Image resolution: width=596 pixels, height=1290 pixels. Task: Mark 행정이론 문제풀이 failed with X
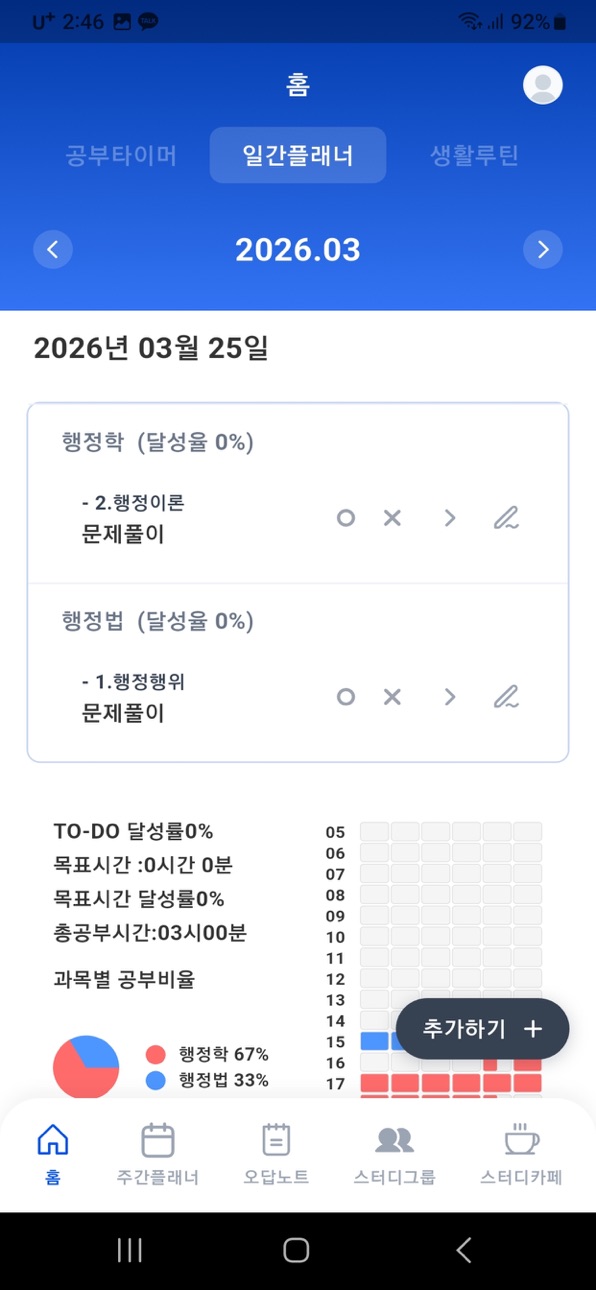(x=392, y=518)
